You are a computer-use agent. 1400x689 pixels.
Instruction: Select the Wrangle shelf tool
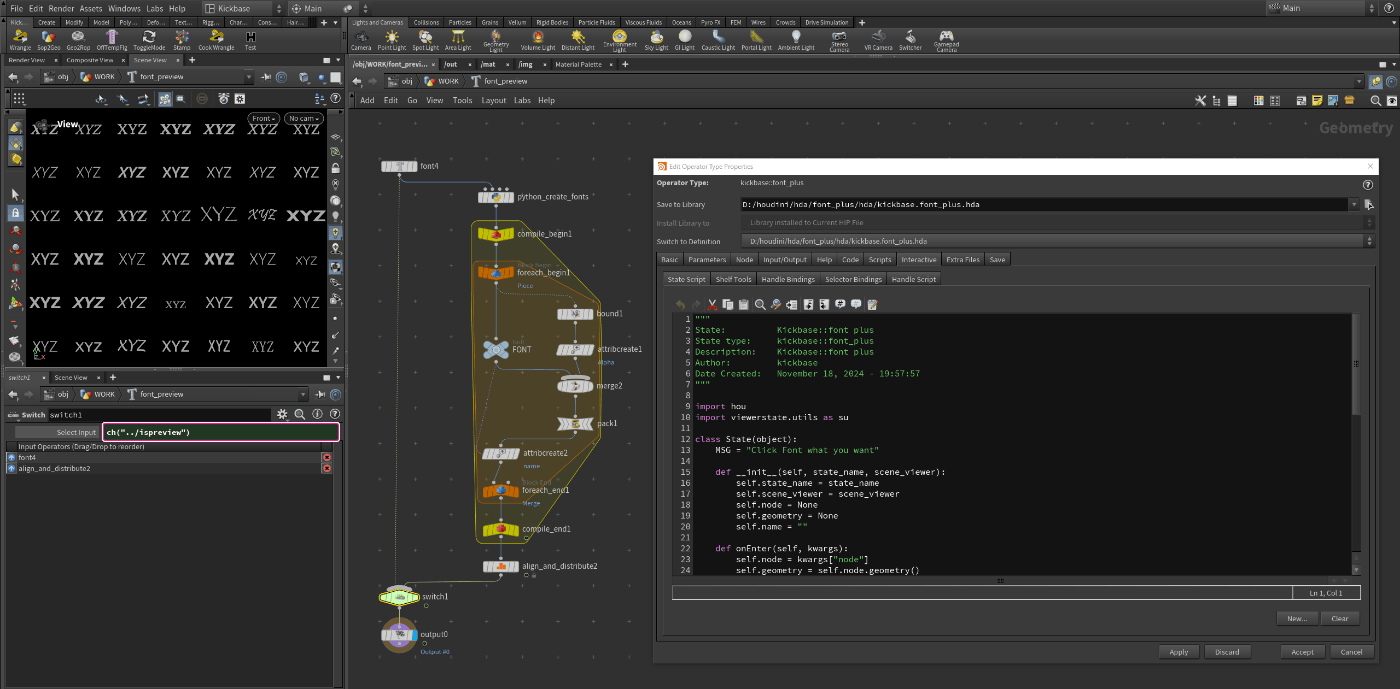tap(20, 40)
